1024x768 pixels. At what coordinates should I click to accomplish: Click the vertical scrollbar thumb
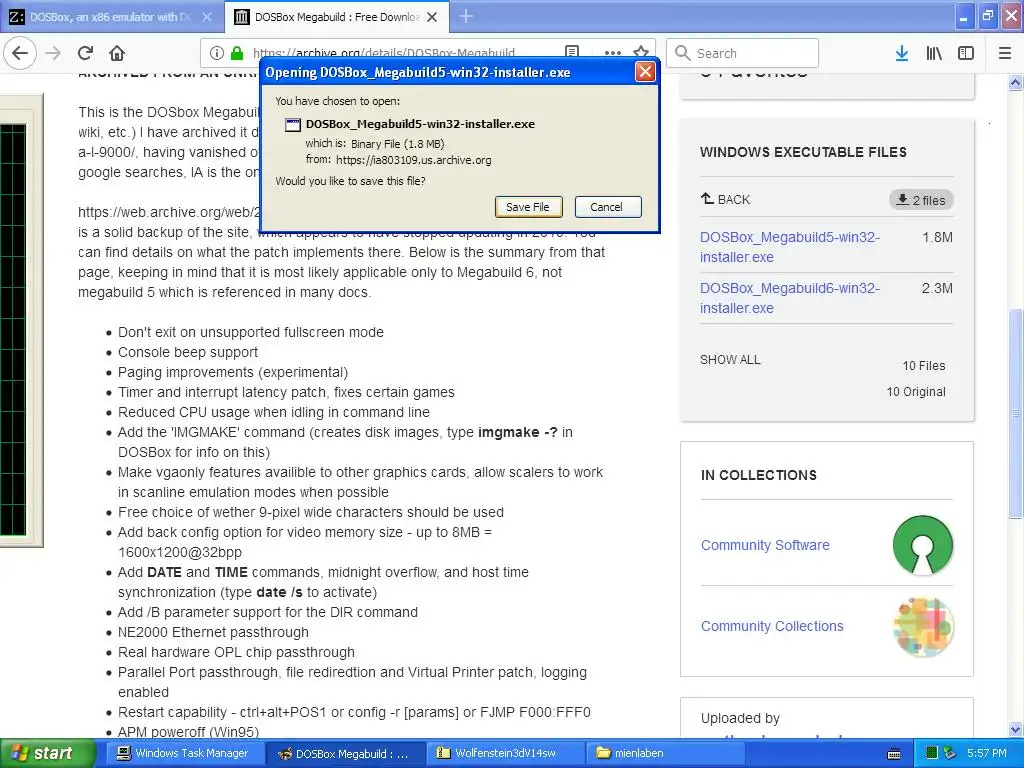(1015, 413)
